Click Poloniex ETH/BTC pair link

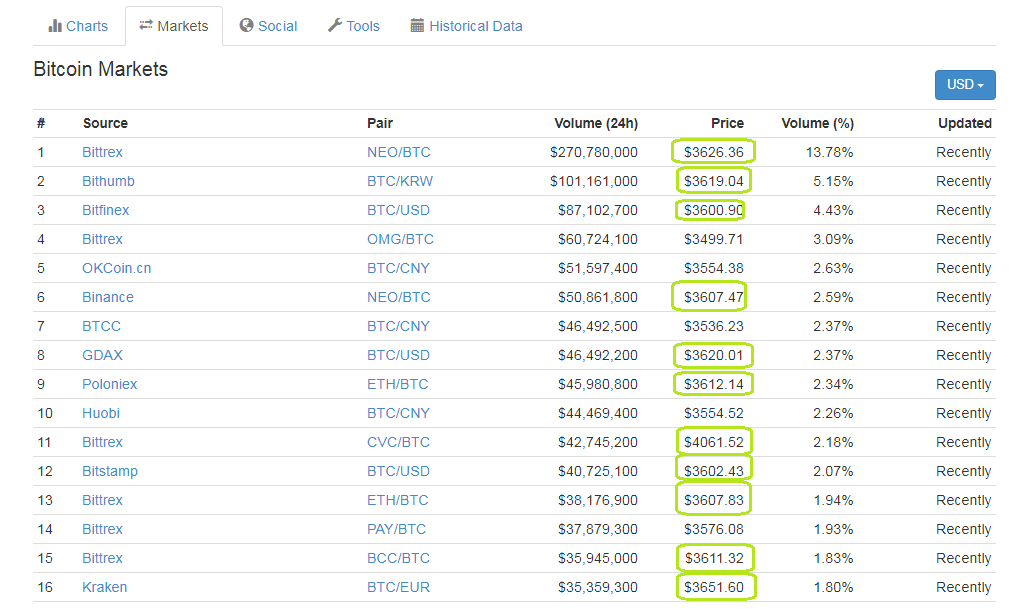click(397, 384)
